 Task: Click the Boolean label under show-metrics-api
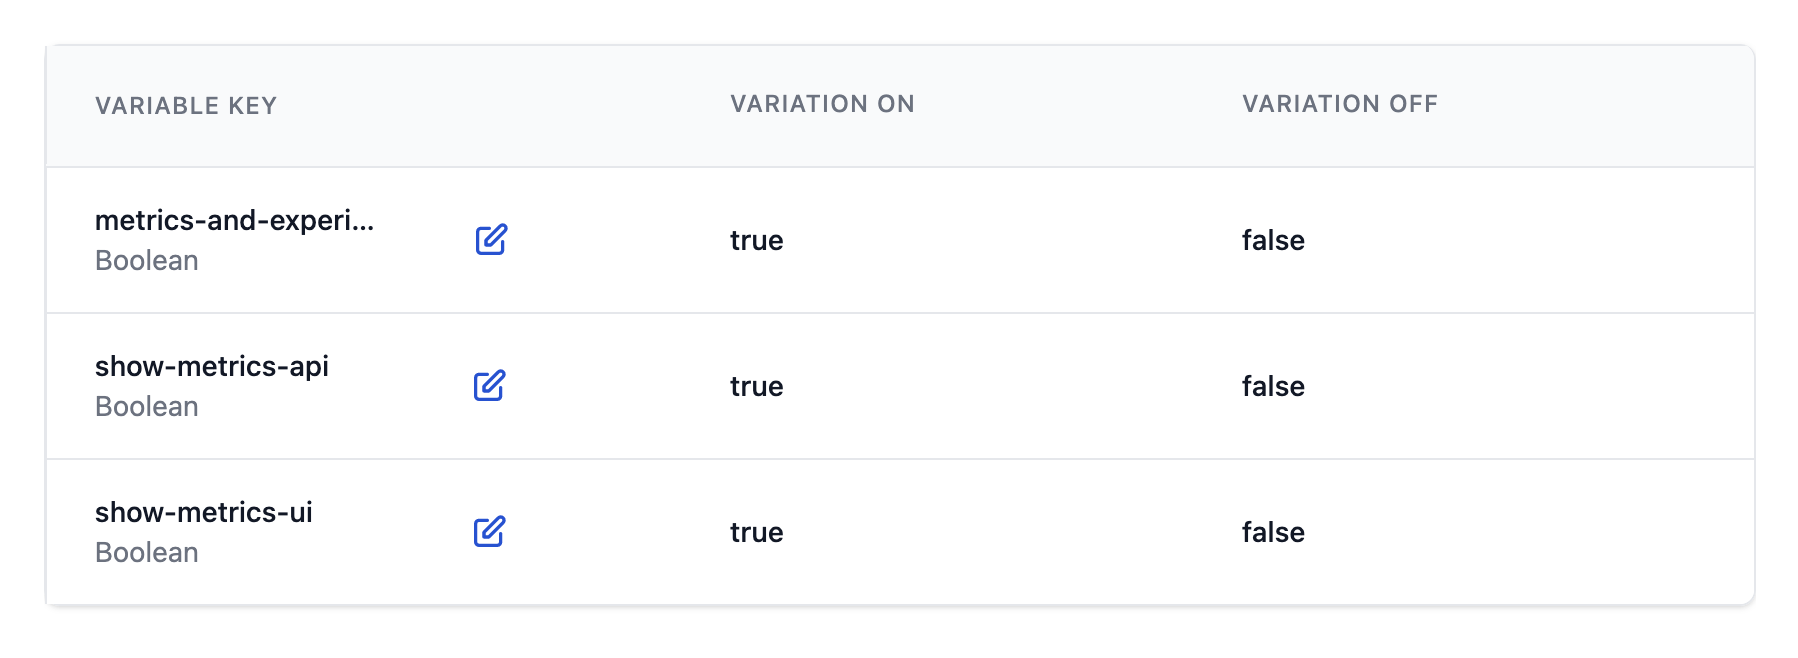[x=146, y=406]
